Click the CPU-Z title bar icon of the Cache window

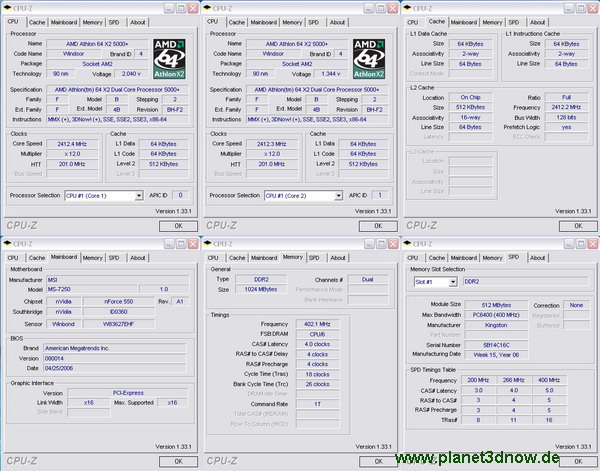click(407, 8)
